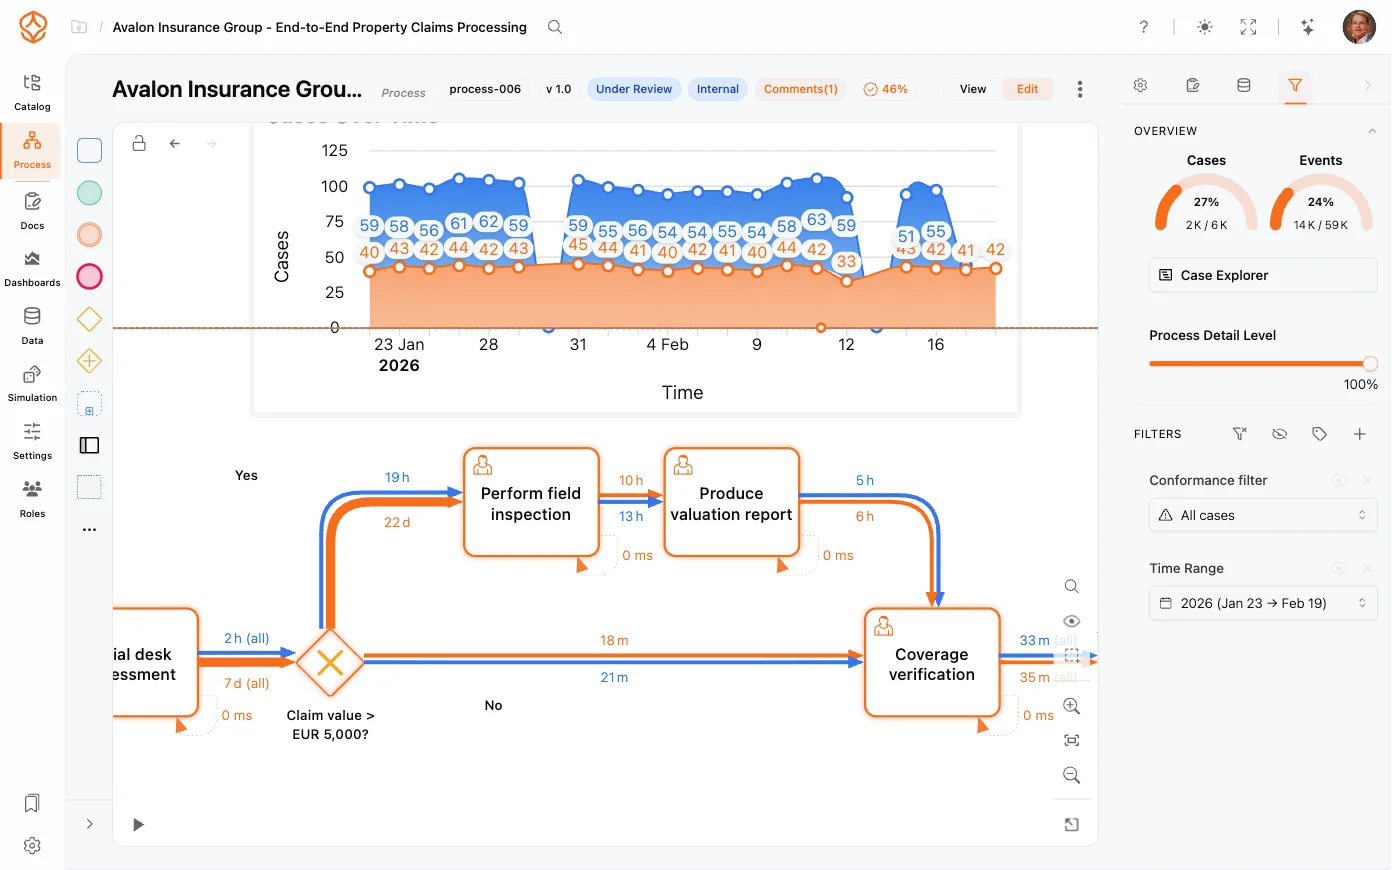Open the AI sparkle assistant icon
The height and width of the screenshot is (870, 1392).
1308,27
